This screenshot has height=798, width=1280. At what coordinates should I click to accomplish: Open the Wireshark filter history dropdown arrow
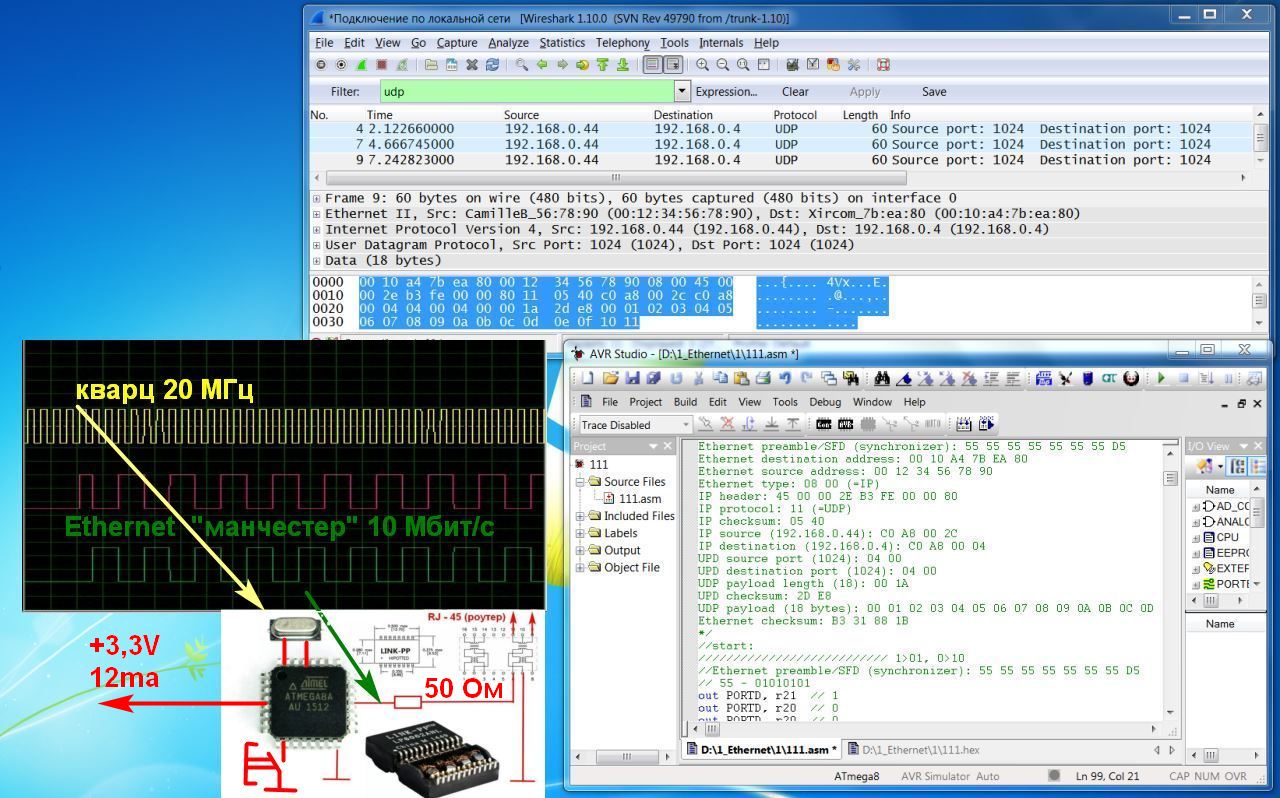click(x=682, y=91)
